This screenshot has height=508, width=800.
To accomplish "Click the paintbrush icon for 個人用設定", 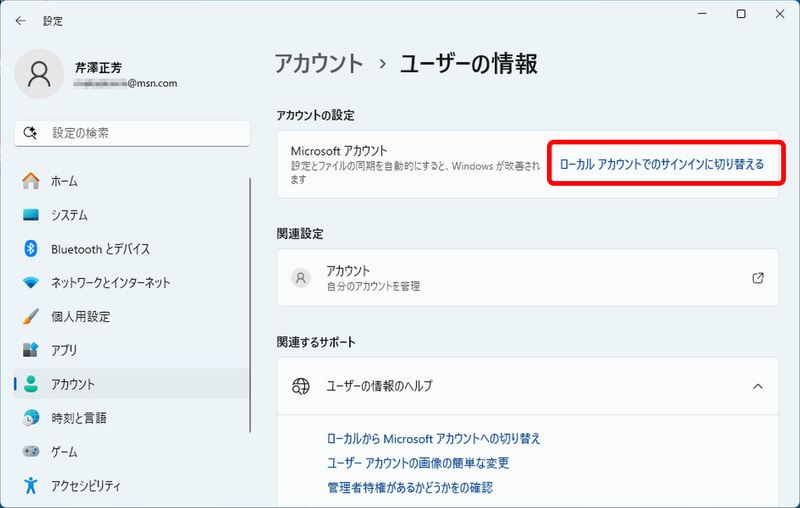I will [31, 316].
